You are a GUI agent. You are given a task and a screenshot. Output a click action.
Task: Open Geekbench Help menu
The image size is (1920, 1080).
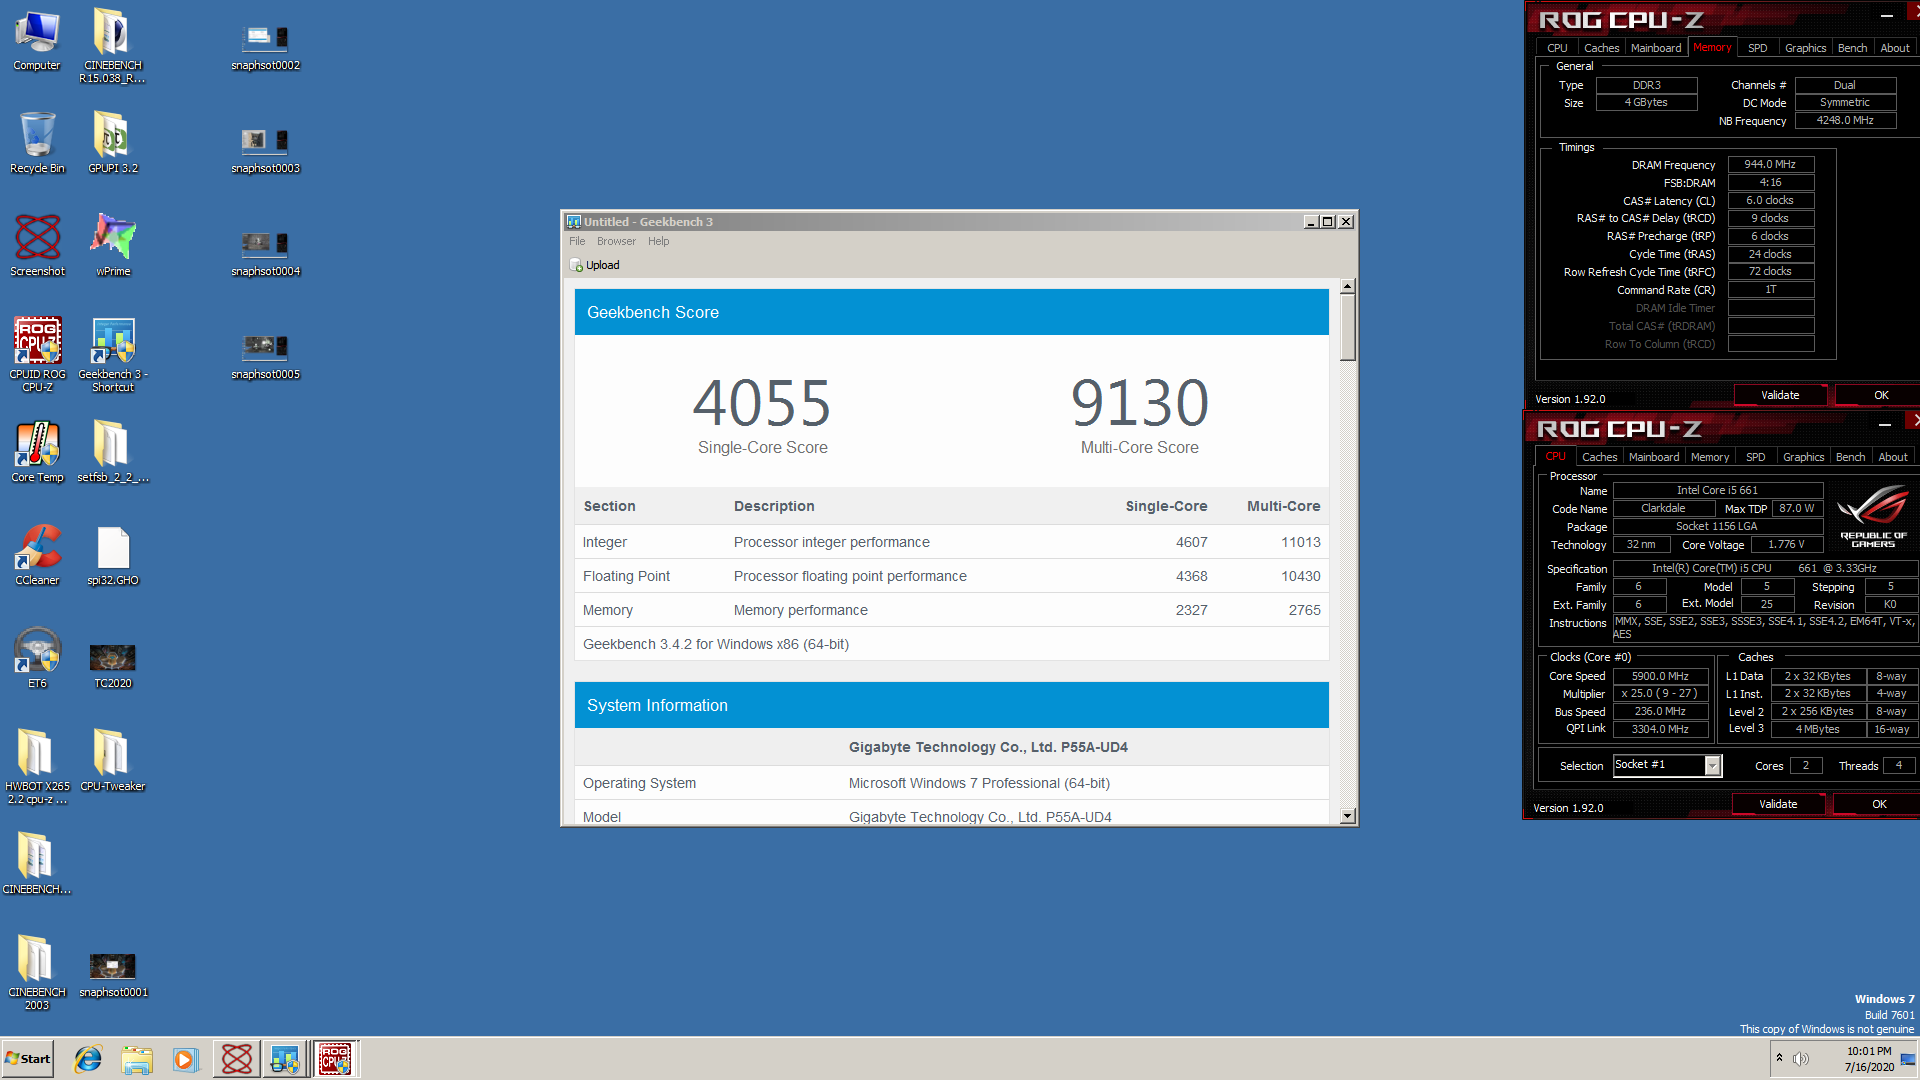pyautogui.click(x=658, y=241)
